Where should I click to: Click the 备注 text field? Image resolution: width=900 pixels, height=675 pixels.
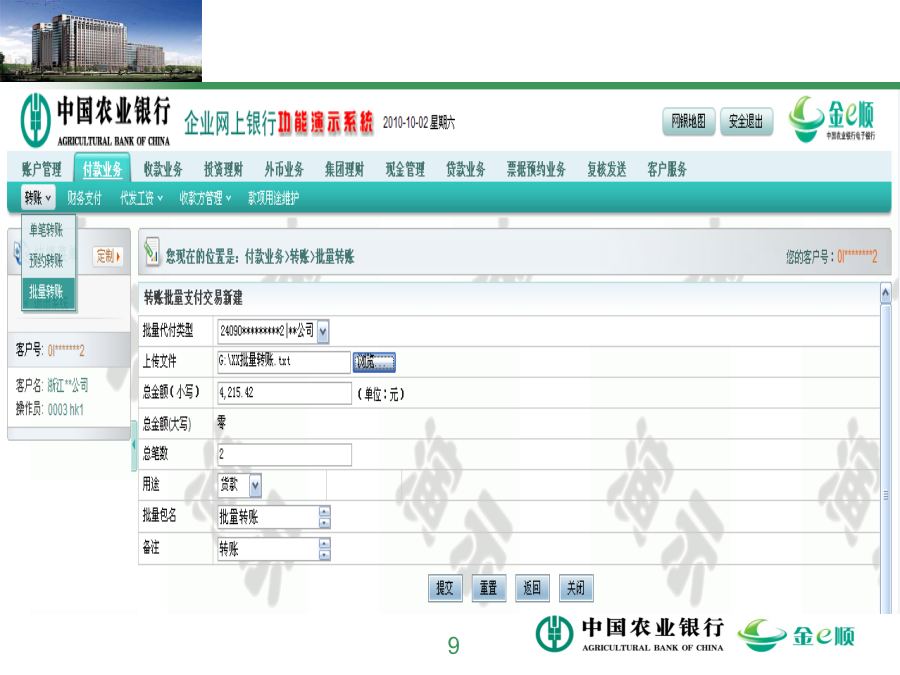[268, 549]
